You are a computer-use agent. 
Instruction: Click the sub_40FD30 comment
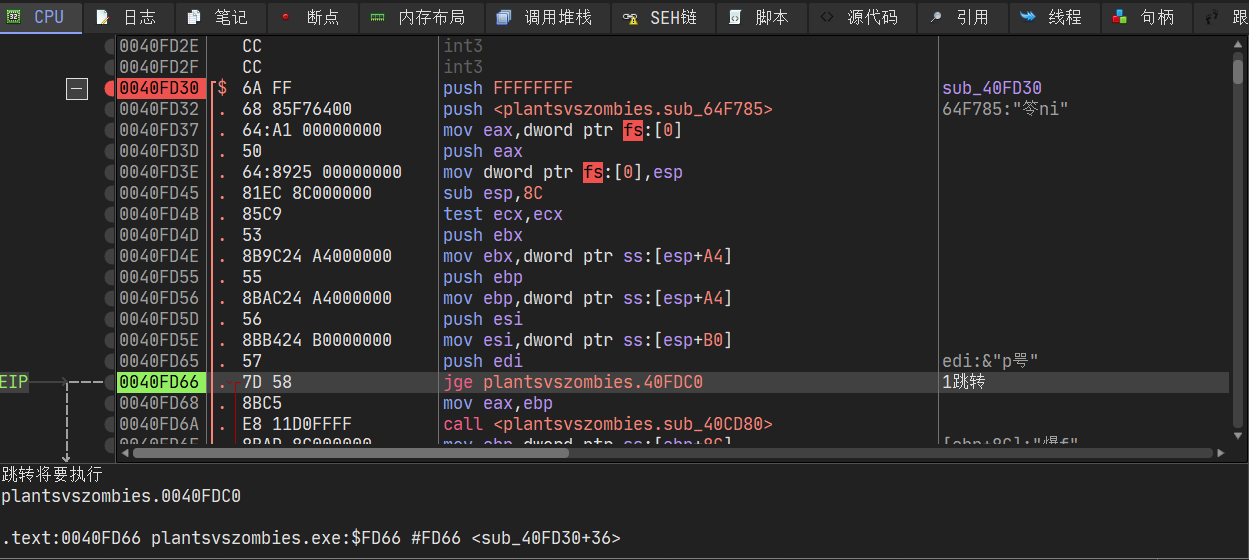point(992,88)
